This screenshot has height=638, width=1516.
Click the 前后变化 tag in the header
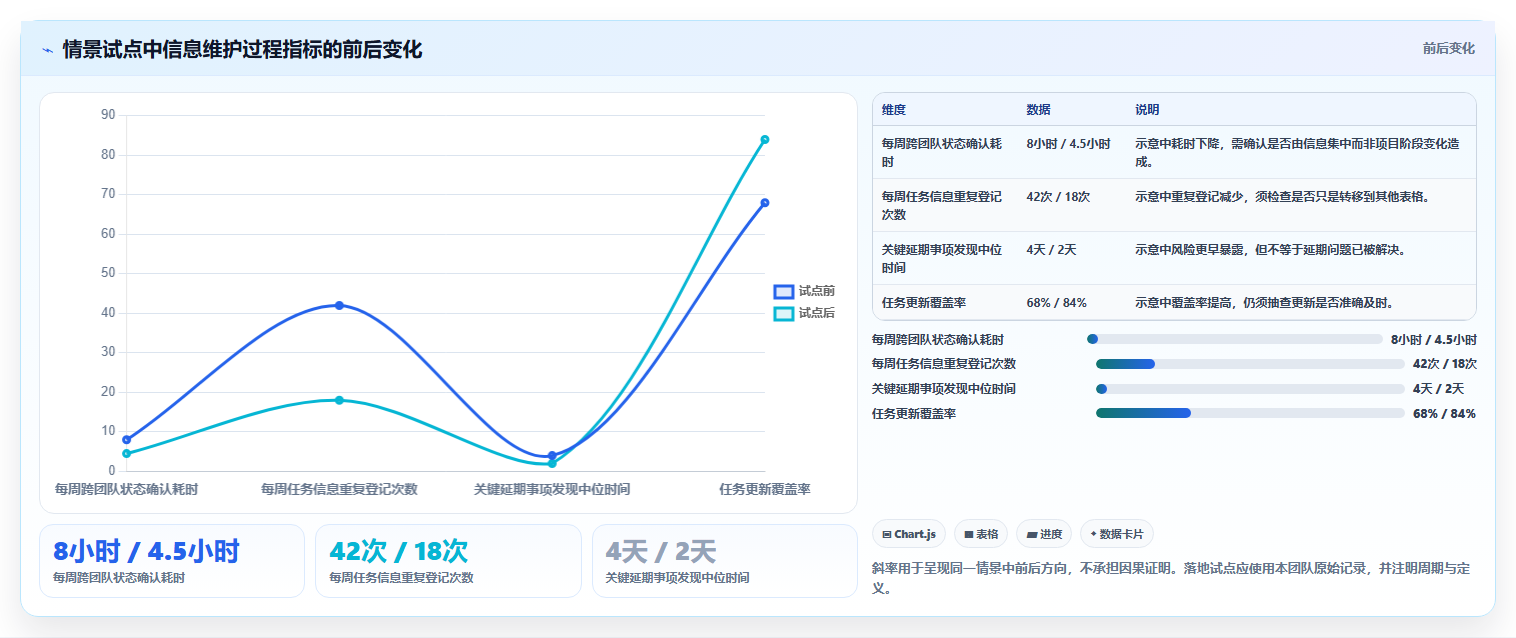(x=1448, y=48)
